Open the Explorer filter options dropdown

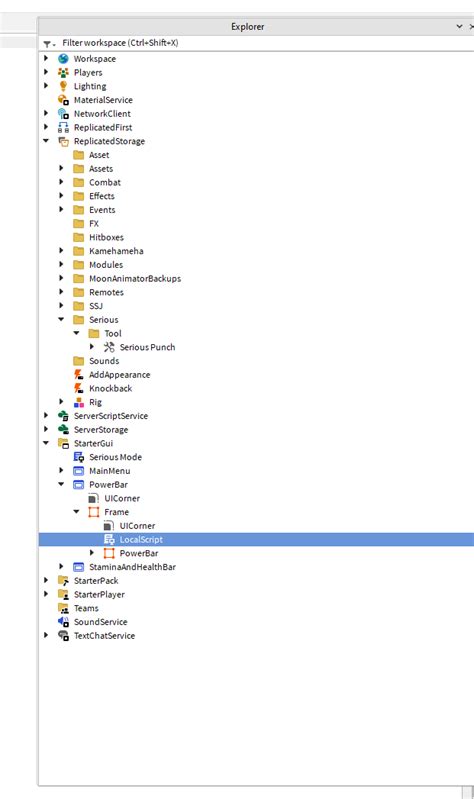coord(49,44)
